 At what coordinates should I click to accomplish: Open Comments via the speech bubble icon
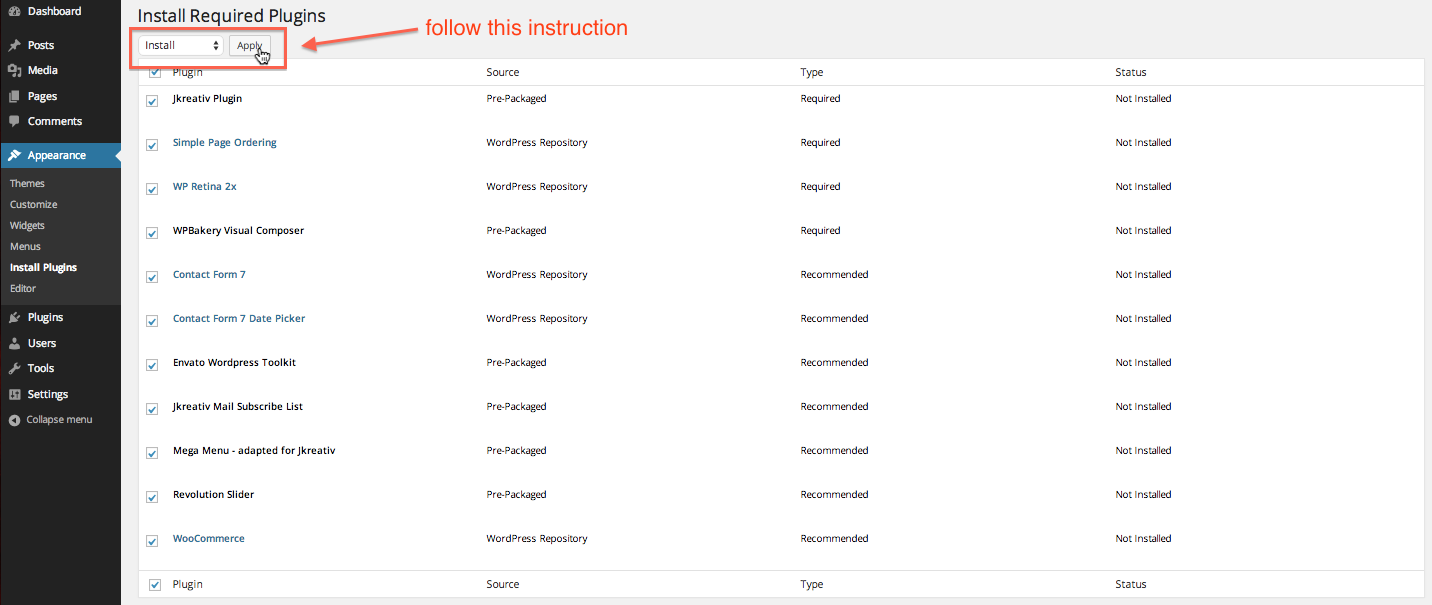[x=16, y=121]
